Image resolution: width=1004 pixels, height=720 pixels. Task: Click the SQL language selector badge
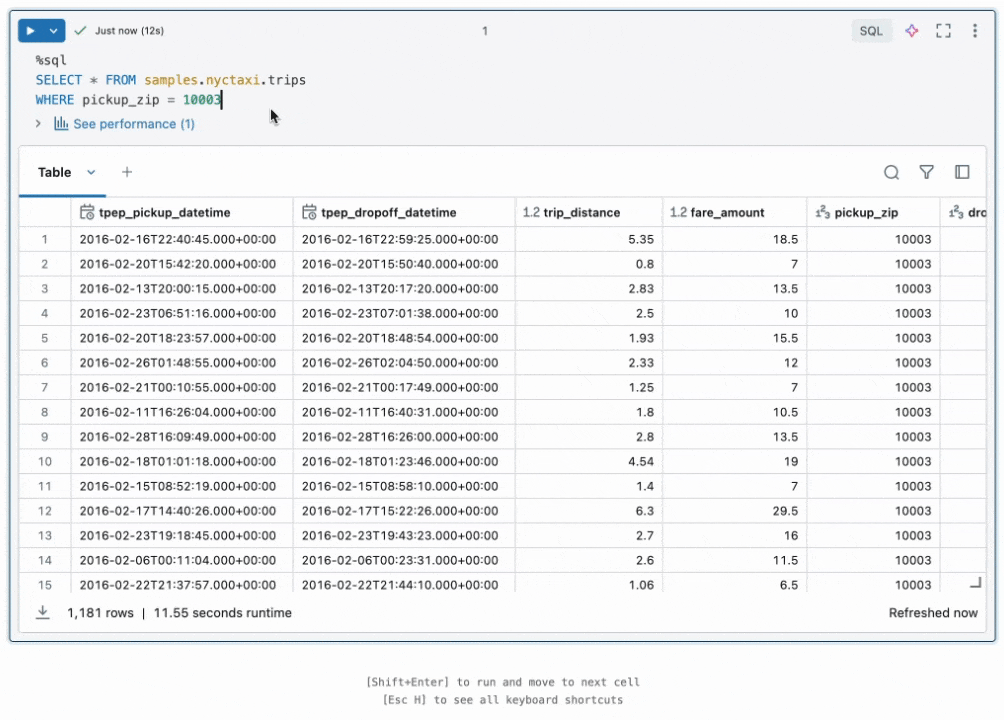(x=871, y=31)
